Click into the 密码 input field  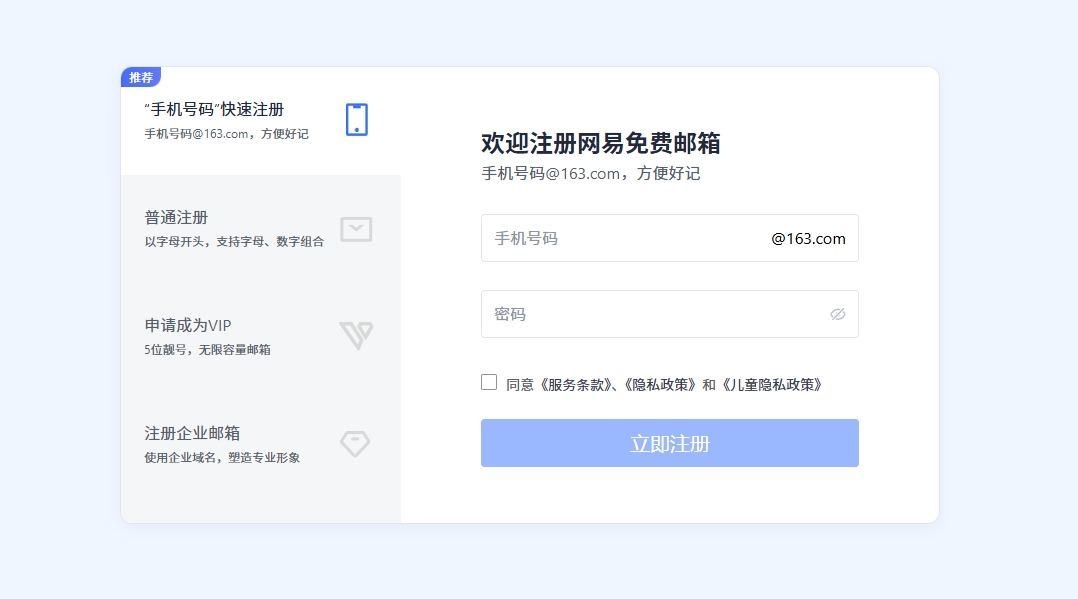(650, 314)
